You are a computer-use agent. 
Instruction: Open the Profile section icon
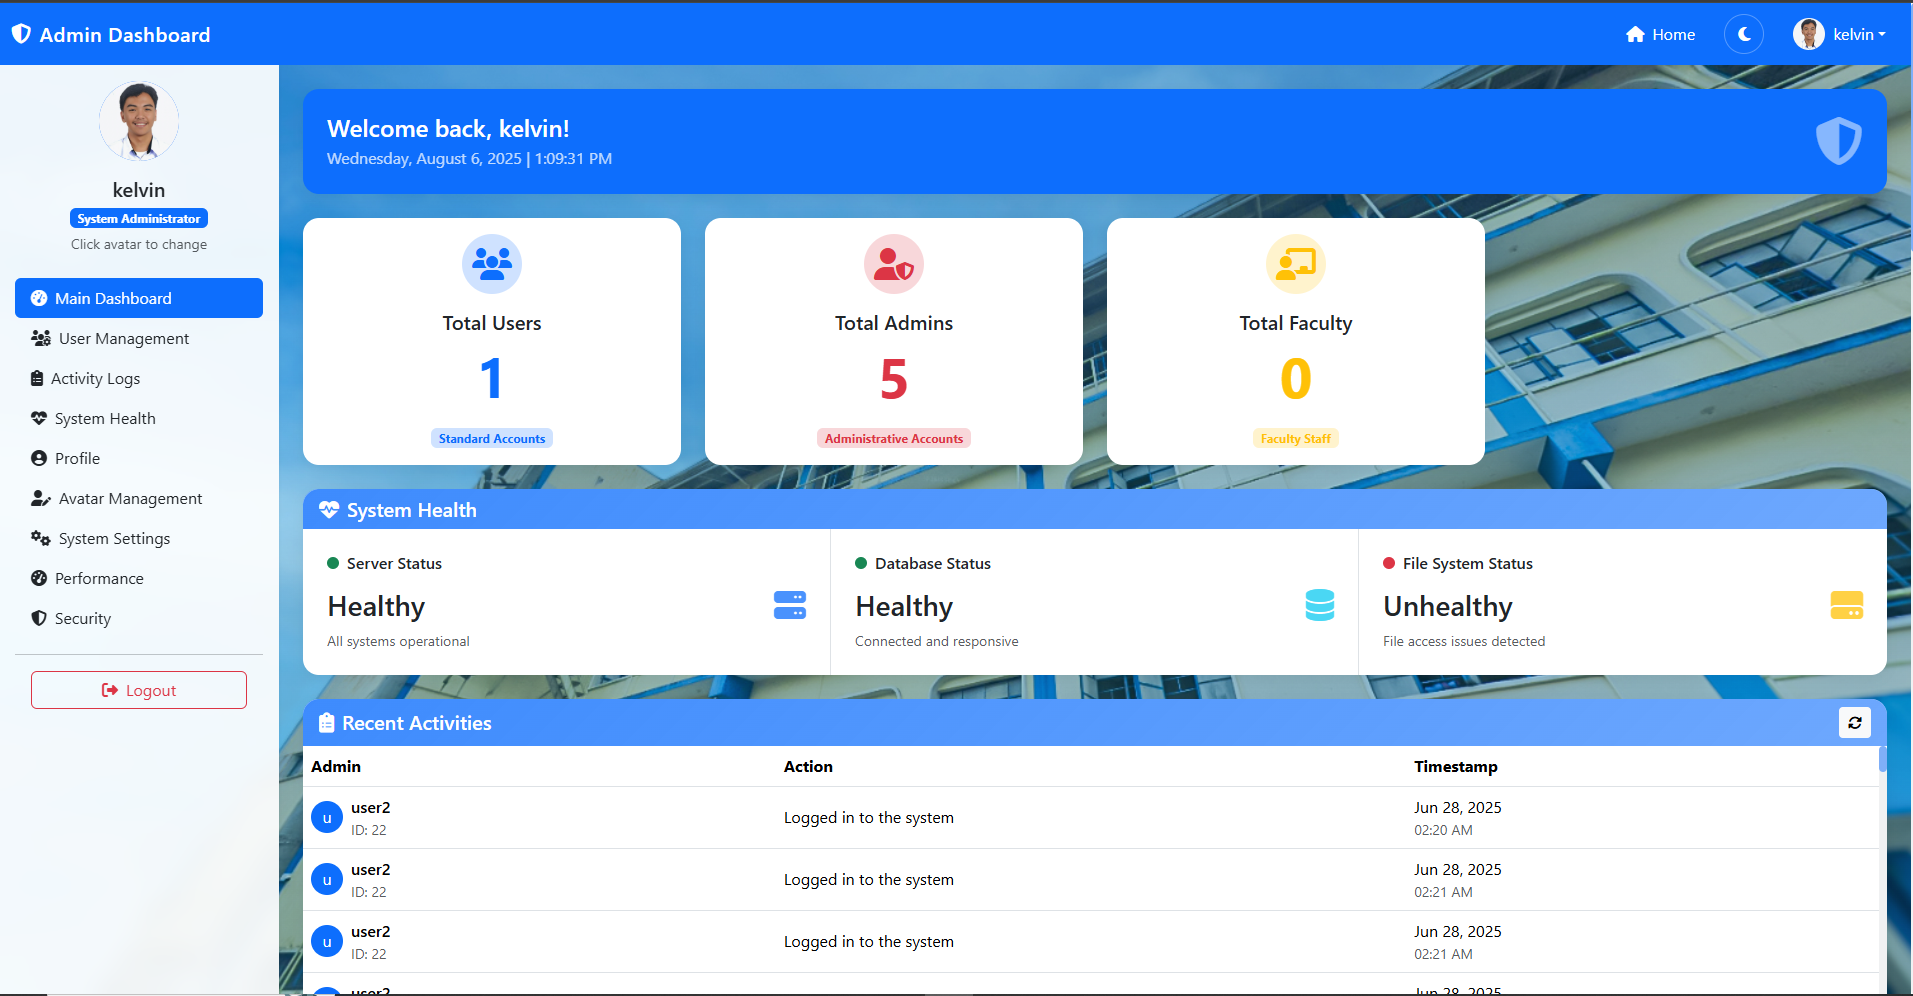point(40,458)
